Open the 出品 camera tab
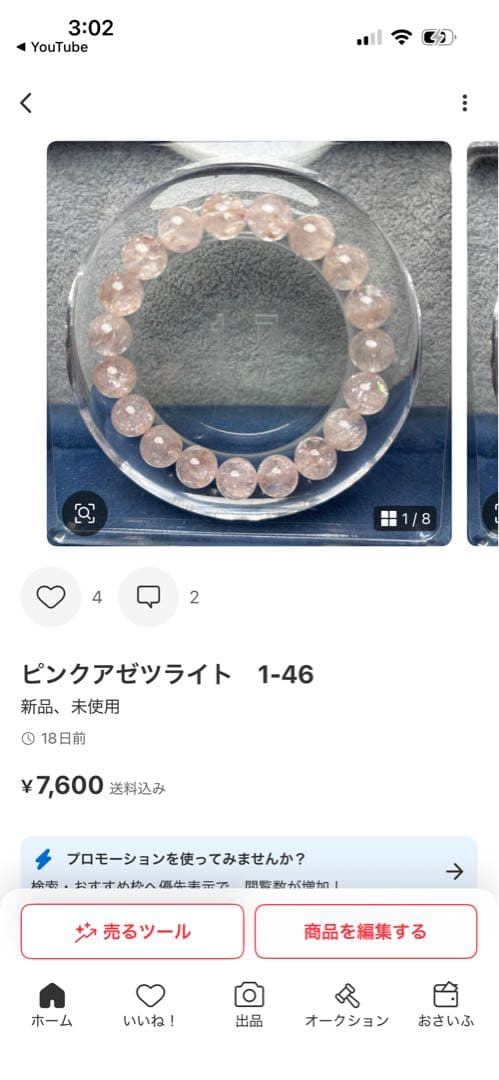 click(249, 1006)
